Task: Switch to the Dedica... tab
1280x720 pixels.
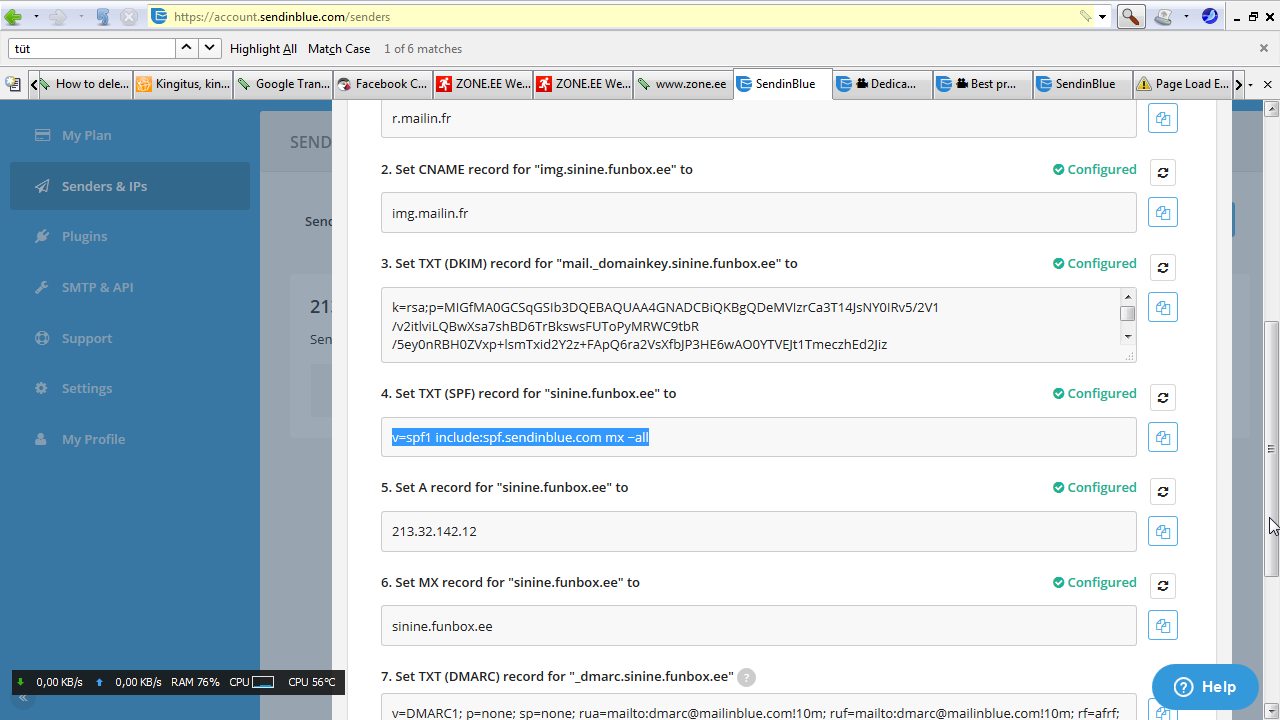Action: point(882,84)
